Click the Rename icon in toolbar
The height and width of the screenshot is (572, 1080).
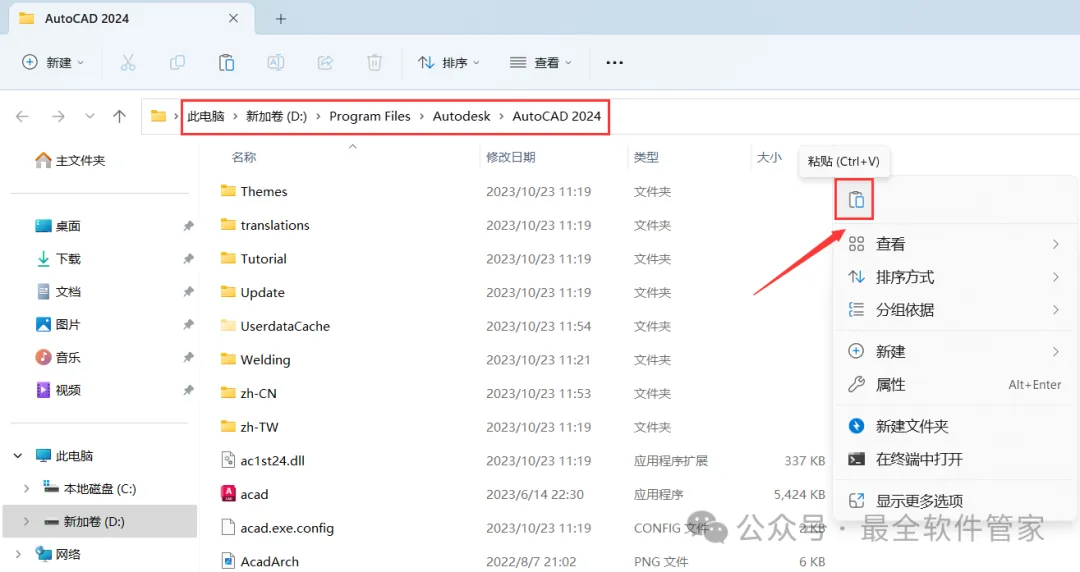pos(276,63)
